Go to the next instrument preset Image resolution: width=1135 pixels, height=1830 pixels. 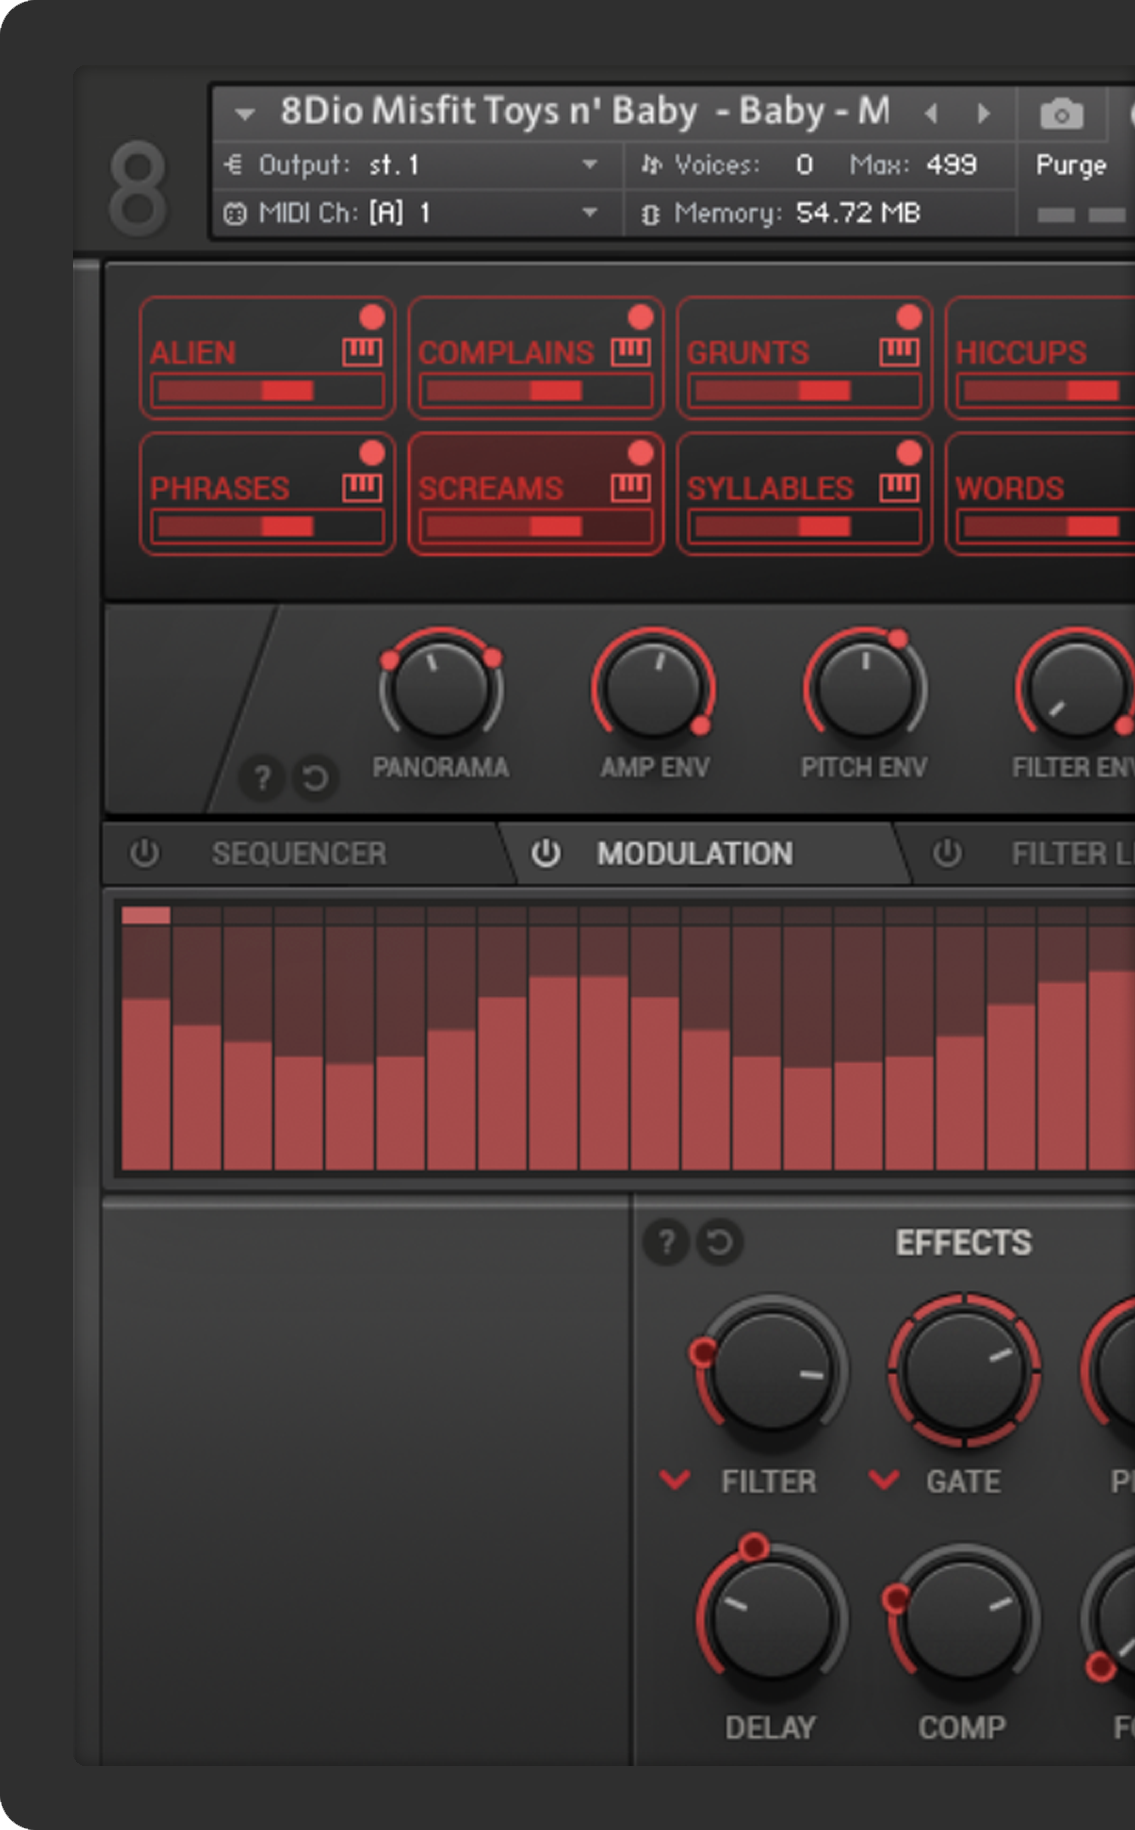coord(984,113)
